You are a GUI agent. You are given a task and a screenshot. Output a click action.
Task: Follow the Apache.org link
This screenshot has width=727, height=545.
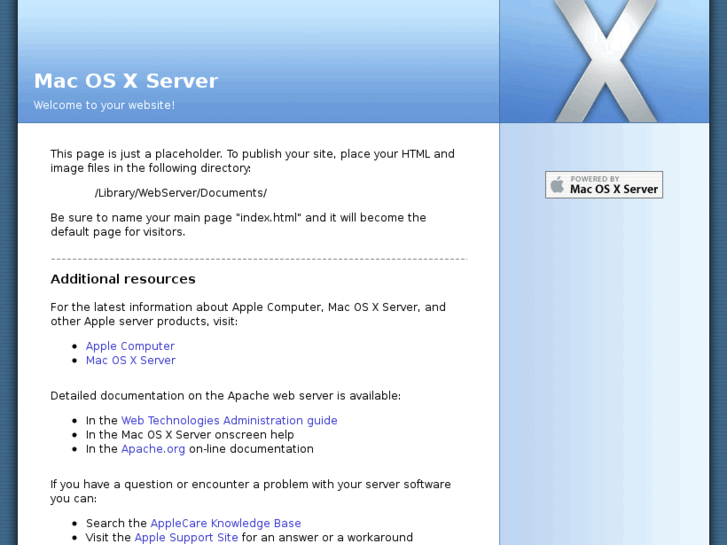(153, 449)
